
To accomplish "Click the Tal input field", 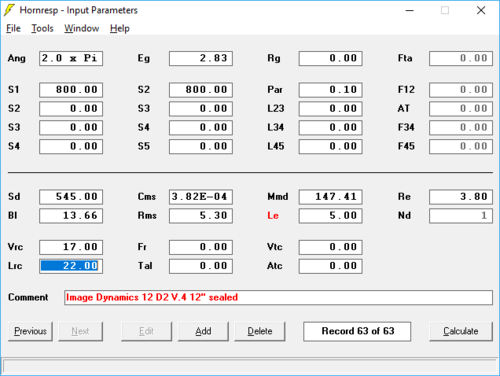I will tap(201, 266).
